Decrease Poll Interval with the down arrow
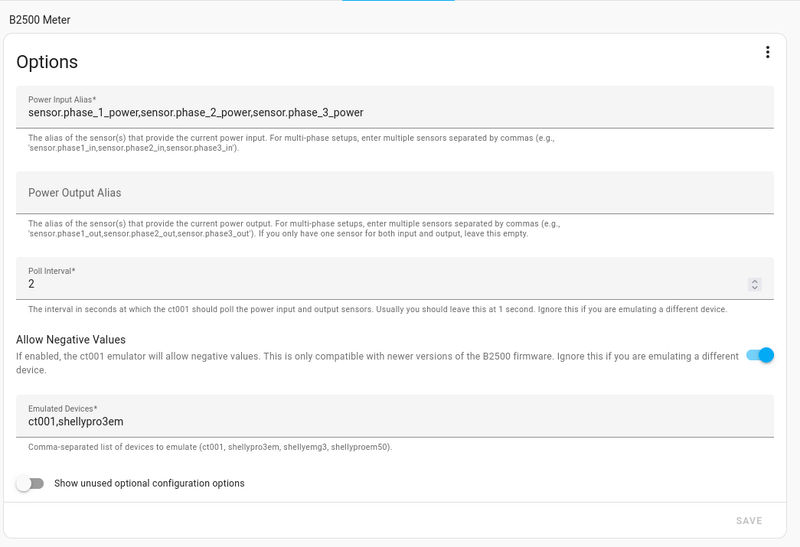800x547 pixels. coord(755,287)
